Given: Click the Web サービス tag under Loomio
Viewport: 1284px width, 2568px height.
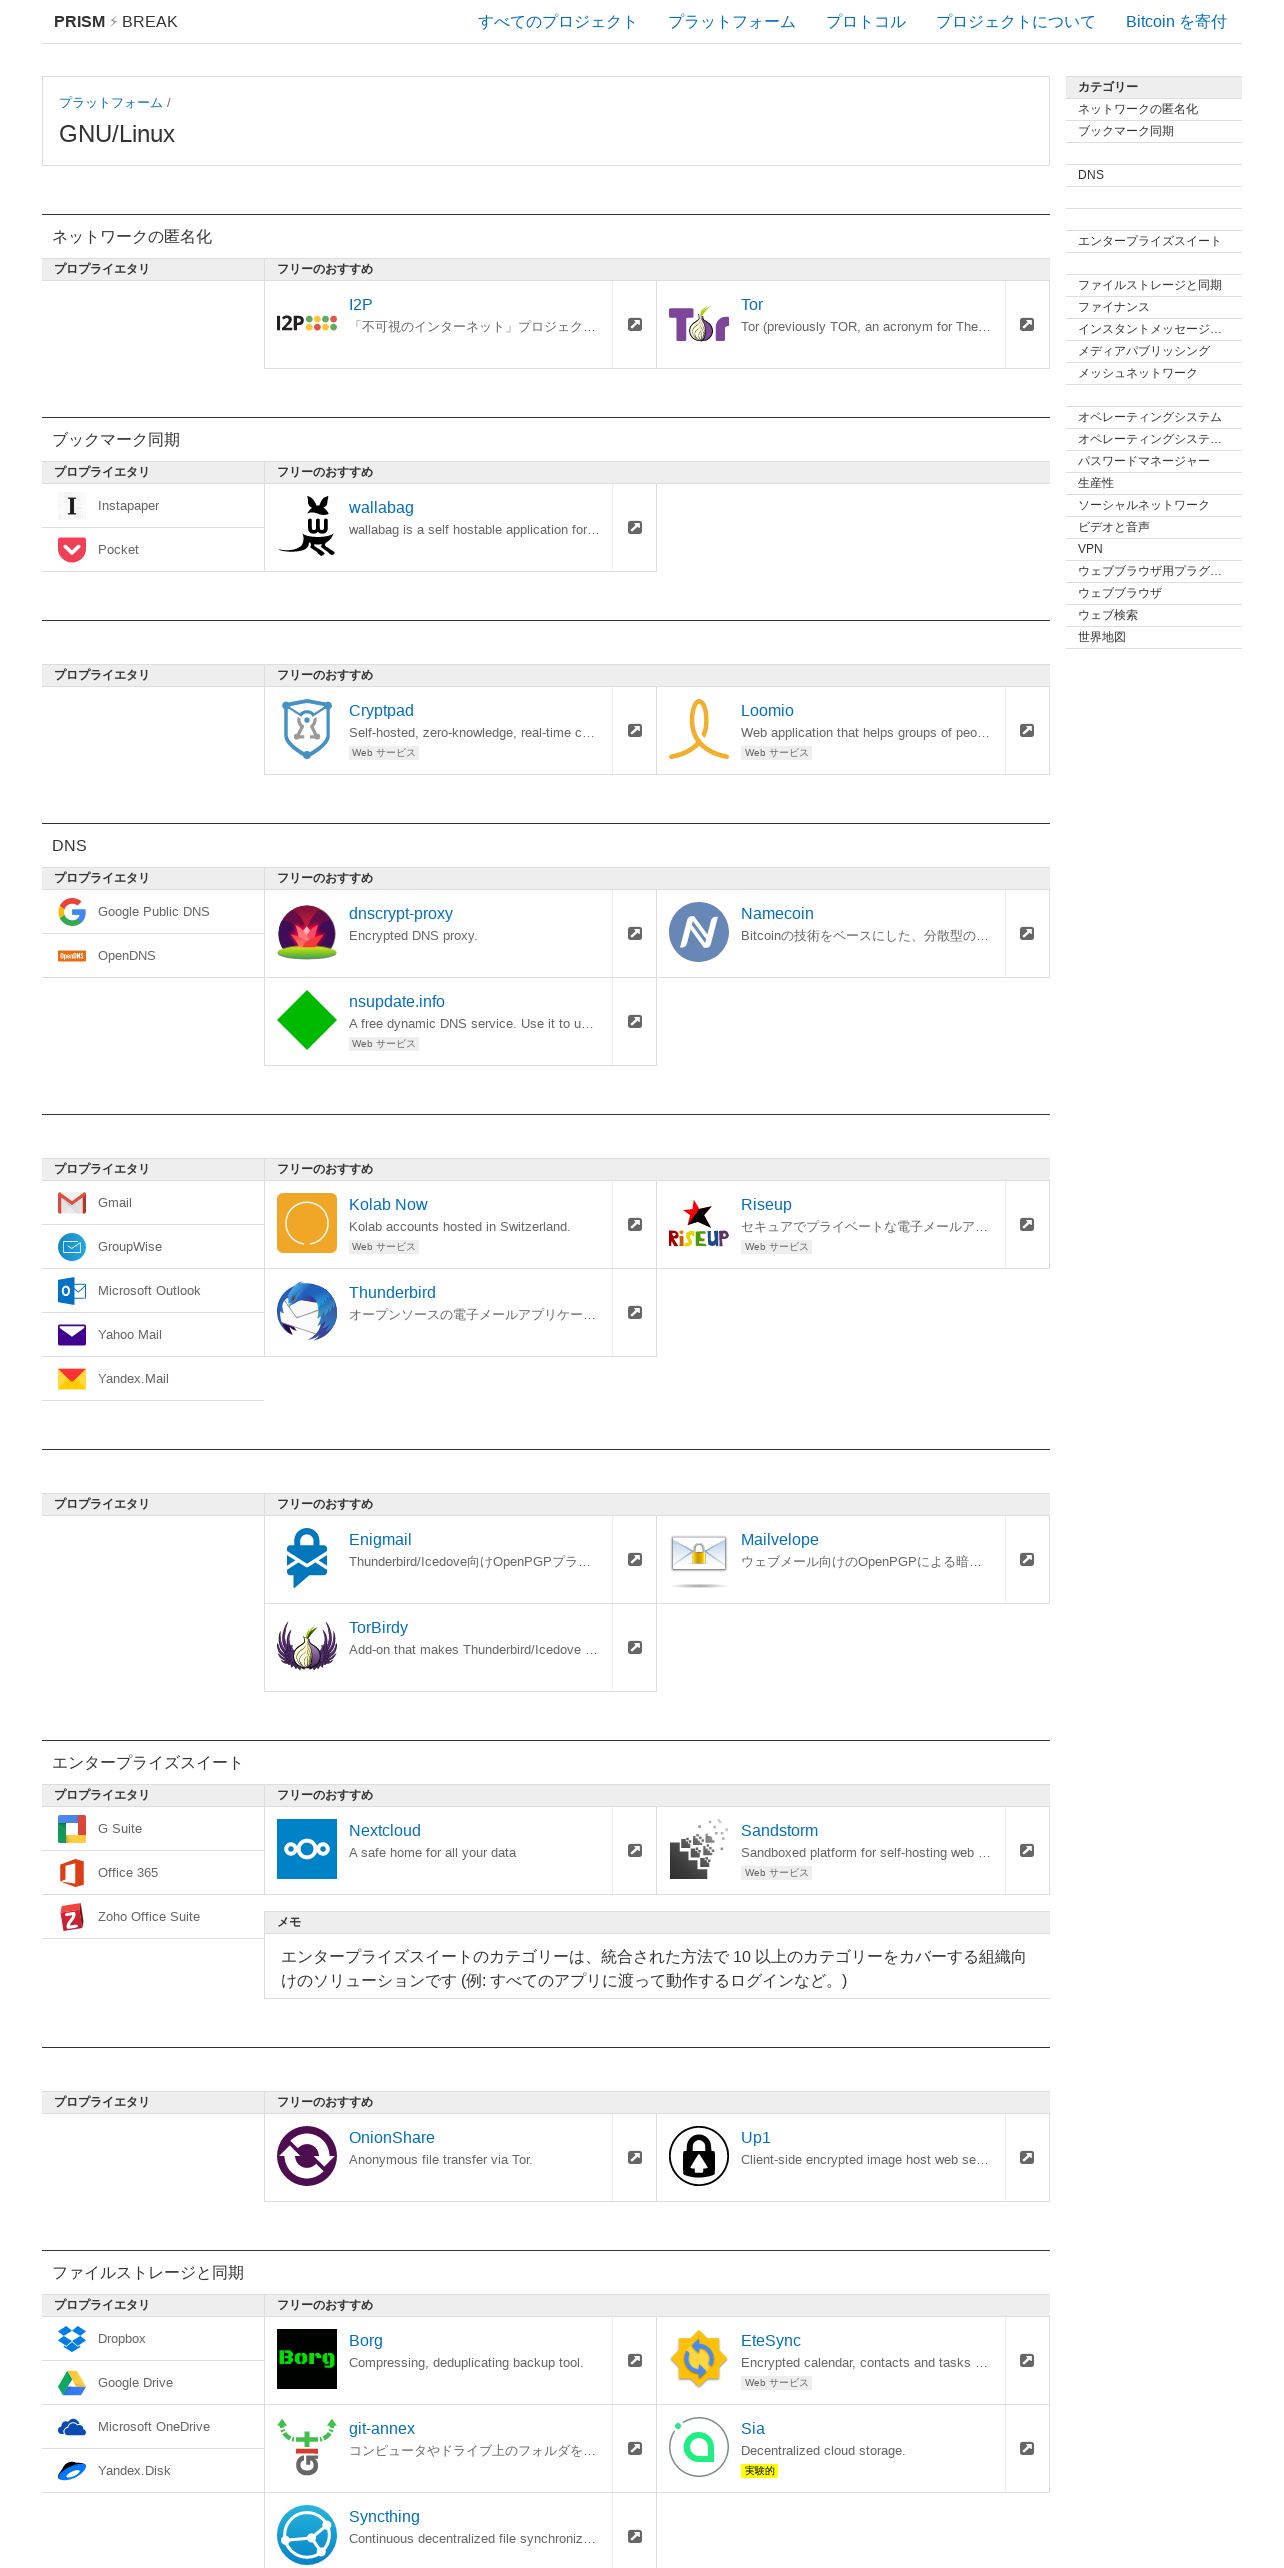Looking at the screenshot, I should click(x=776, y=753).
